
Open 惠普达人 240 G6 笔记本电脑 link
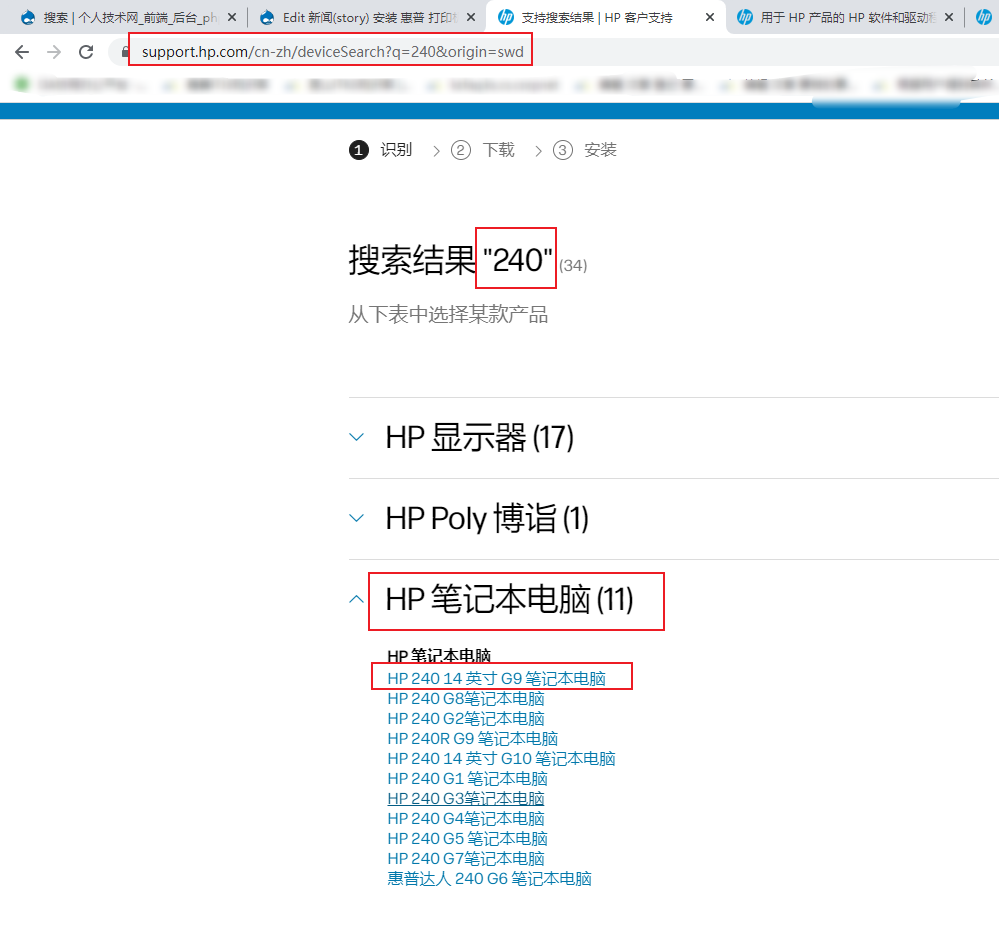tap(489, 878)
